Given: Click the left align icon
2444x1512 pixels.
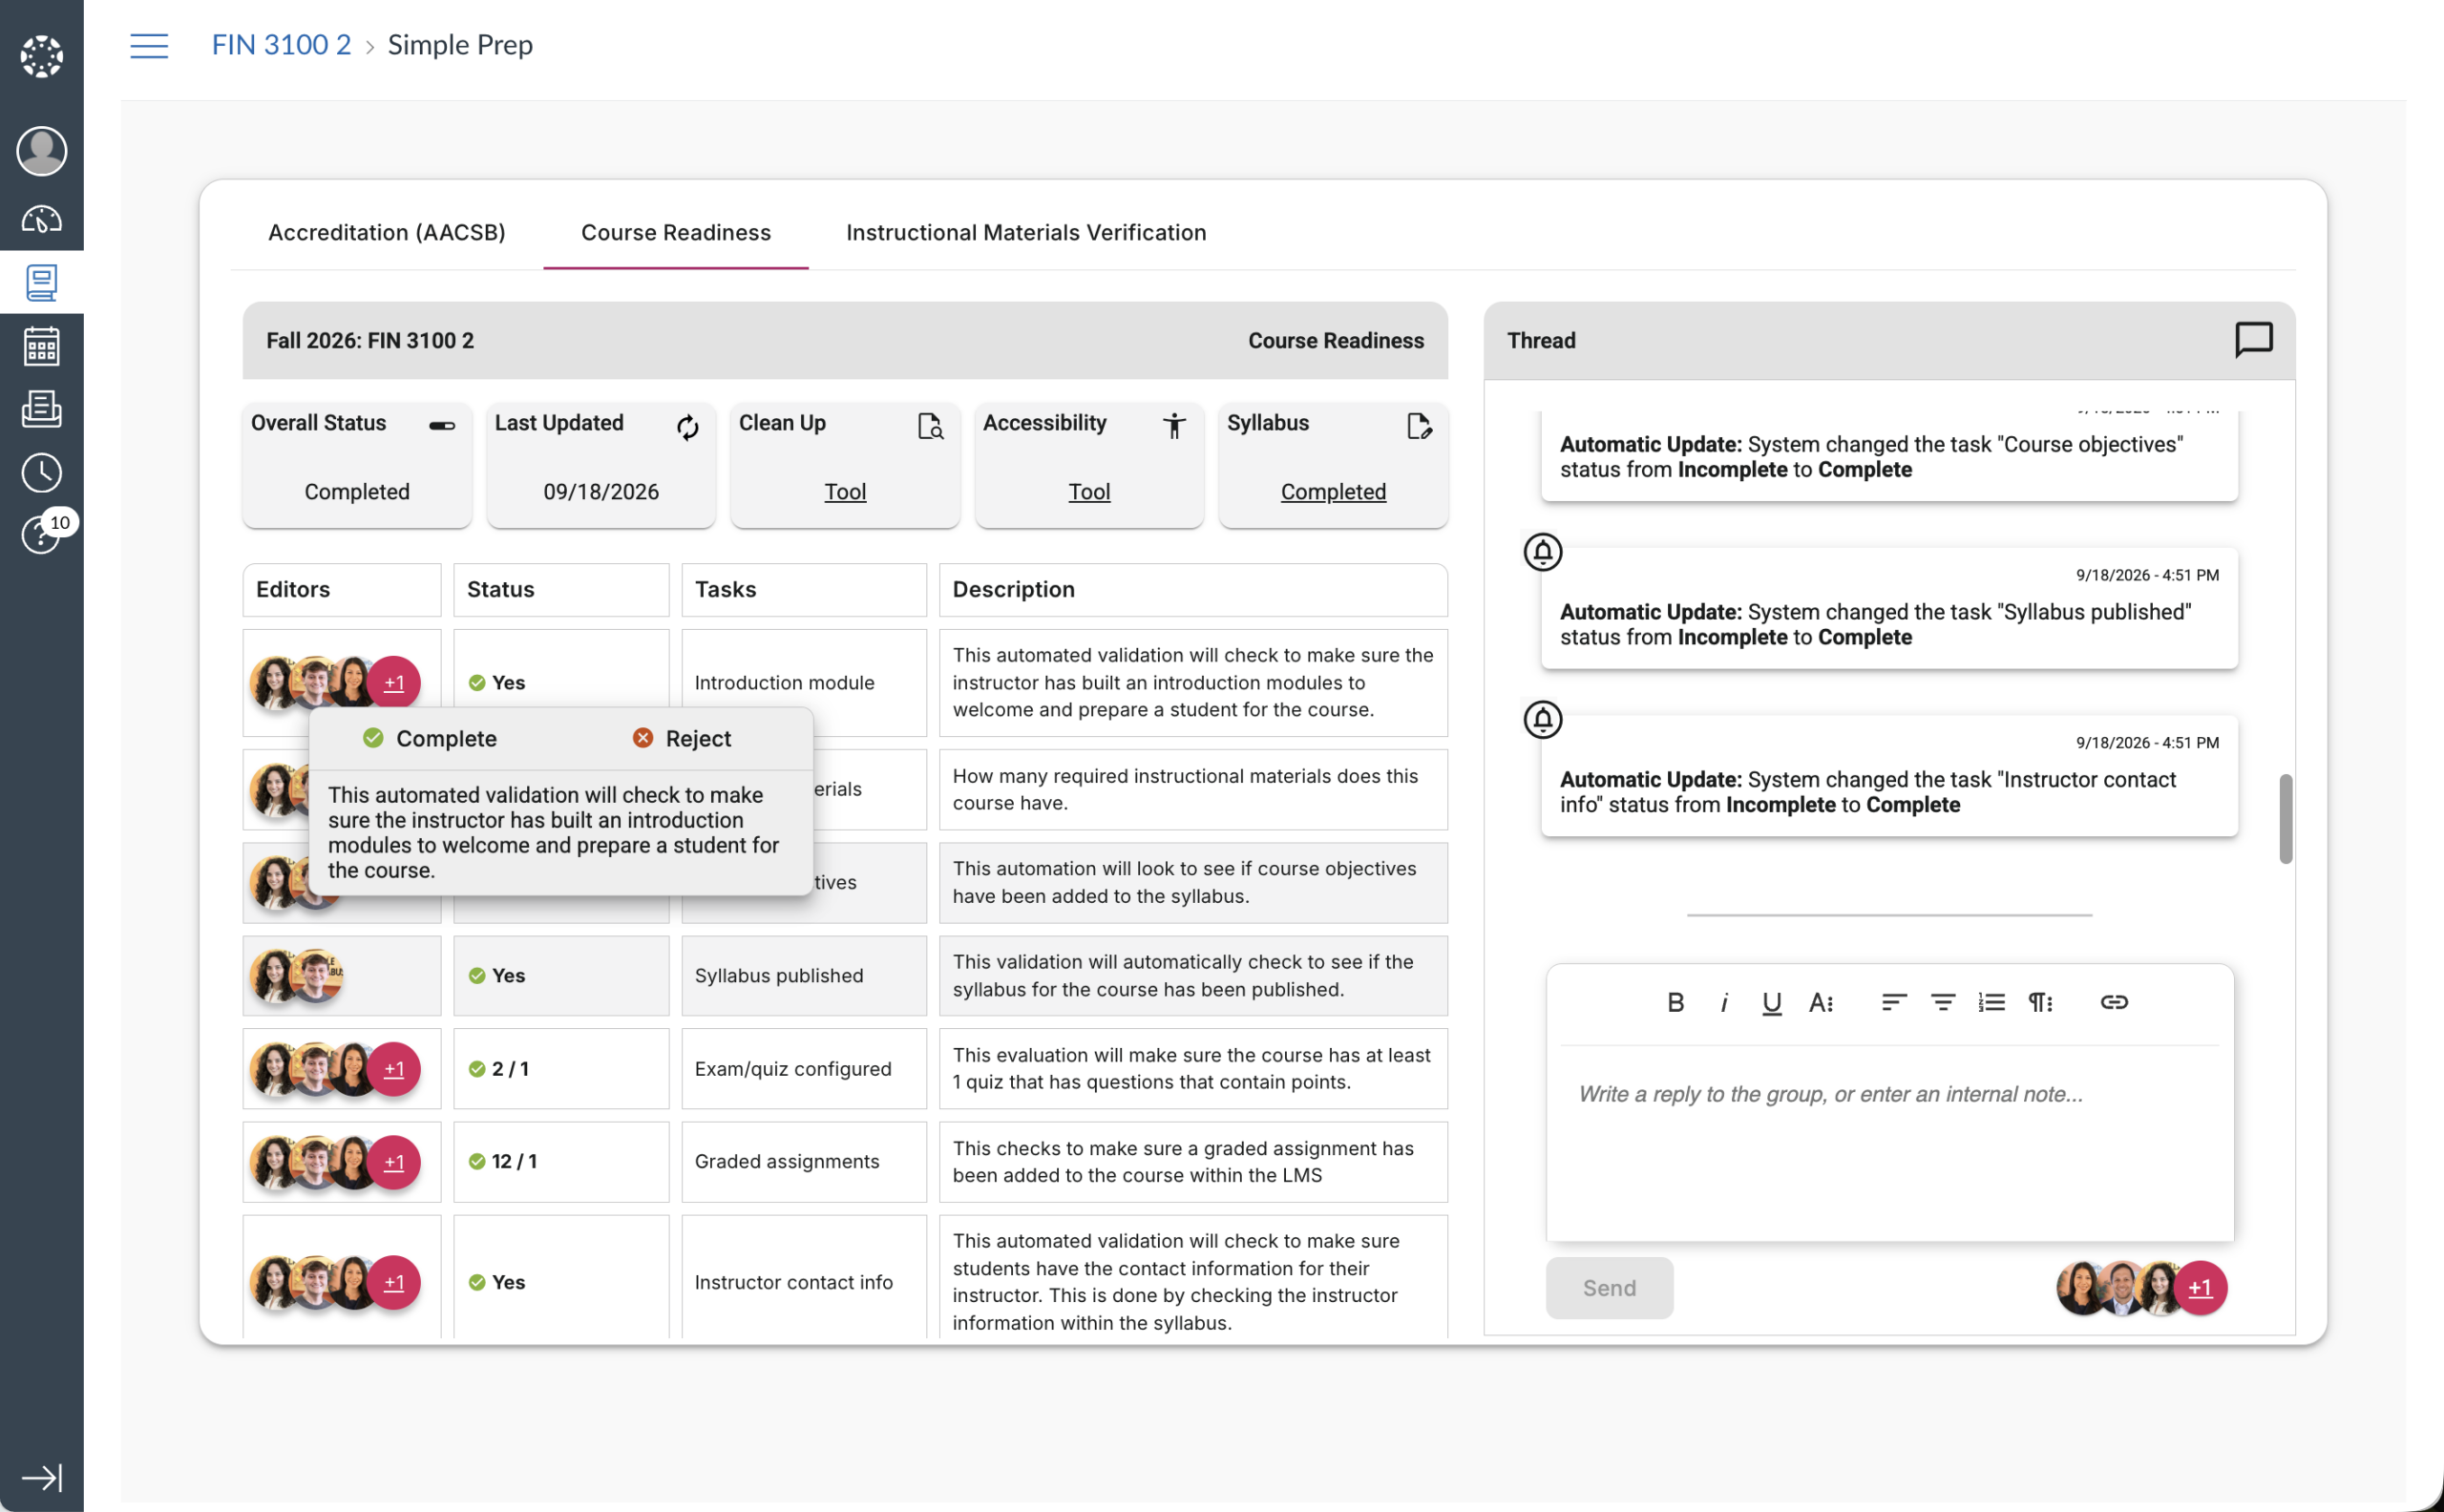Looking at the screenshot, I should click(x=1894, y=1002).
